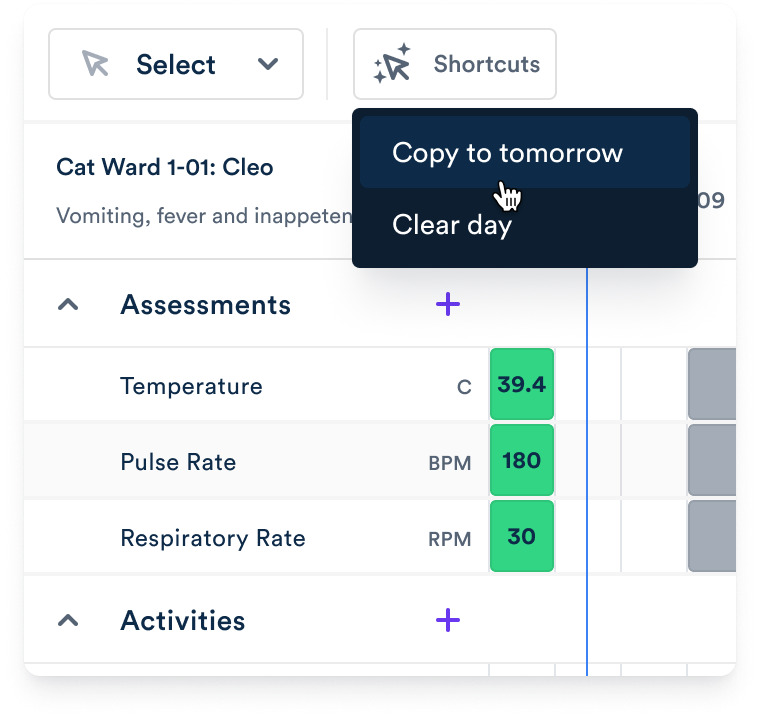
Task: Open the 30 respiratory rate cell
Action: 521,537
